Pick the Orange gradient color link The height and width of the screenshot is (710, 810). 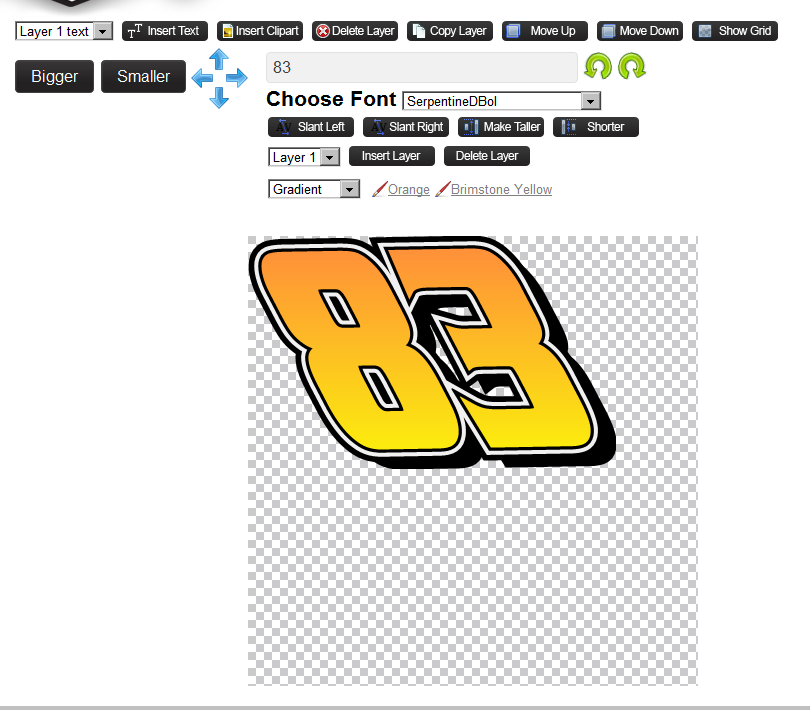(409, 190)
